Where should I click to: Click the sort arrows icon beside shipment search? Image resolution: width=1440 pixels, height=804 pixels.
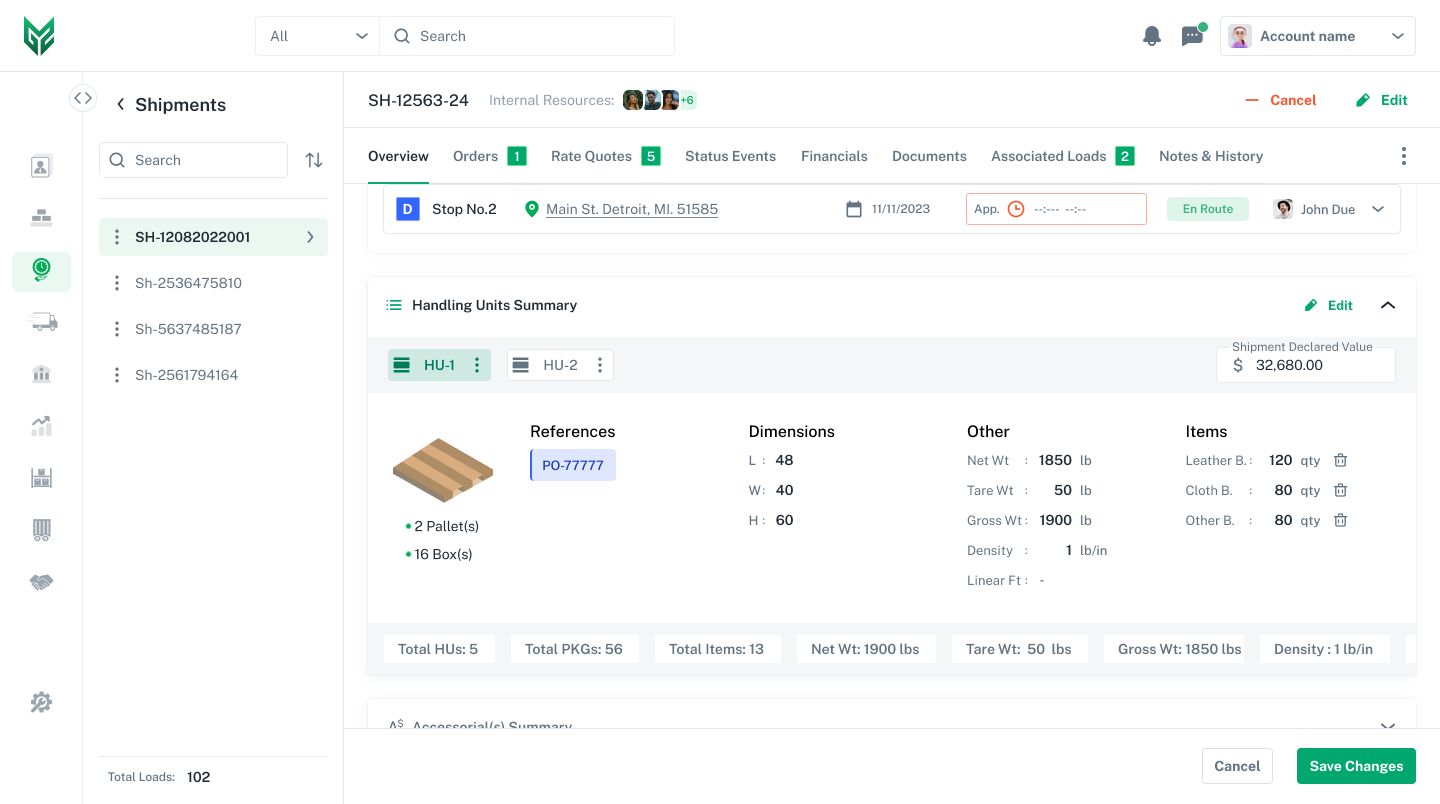coord(314,160)
